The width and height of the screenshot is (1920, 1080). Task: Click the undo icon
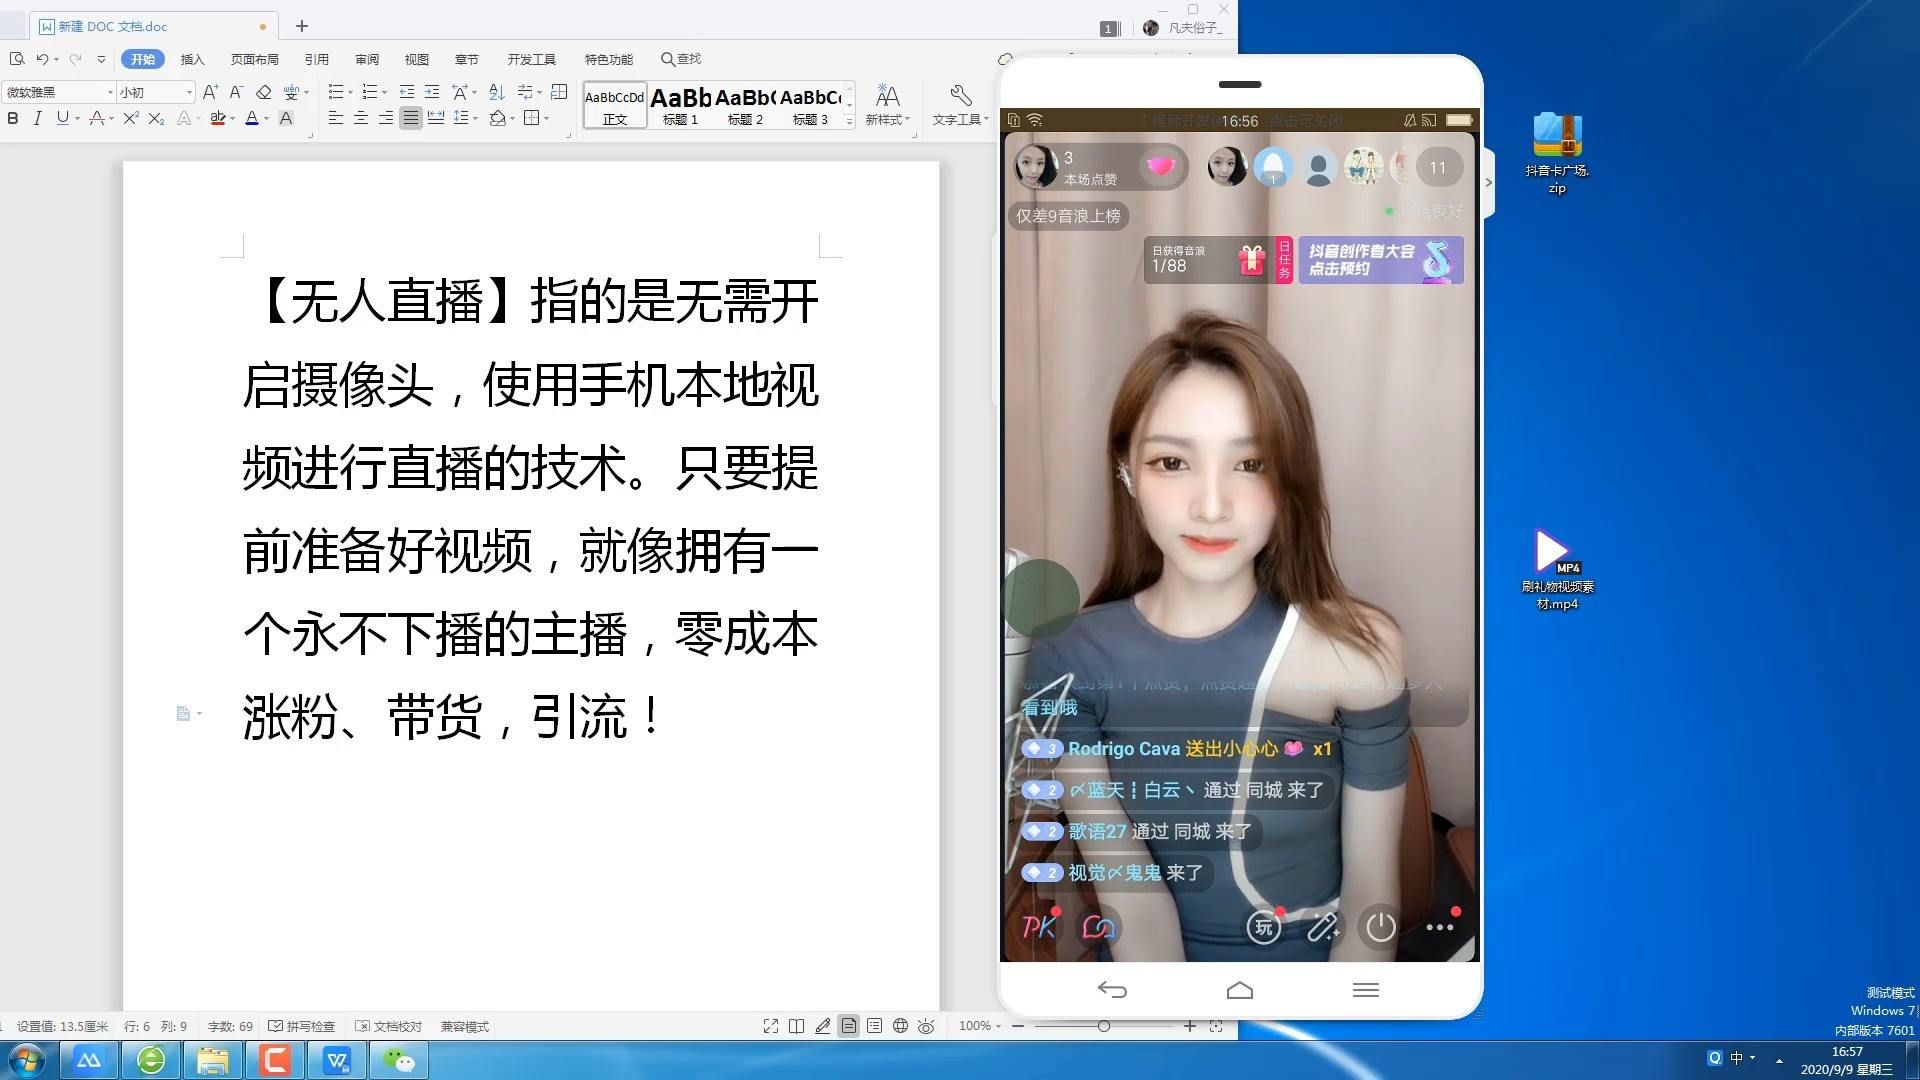point(42,59)
